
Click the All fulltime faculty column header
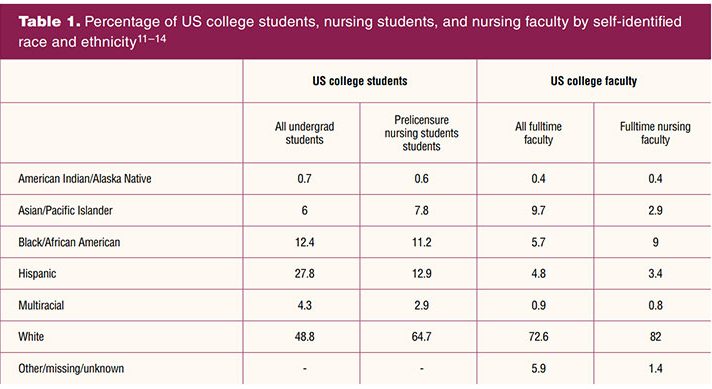click(538, 133)
